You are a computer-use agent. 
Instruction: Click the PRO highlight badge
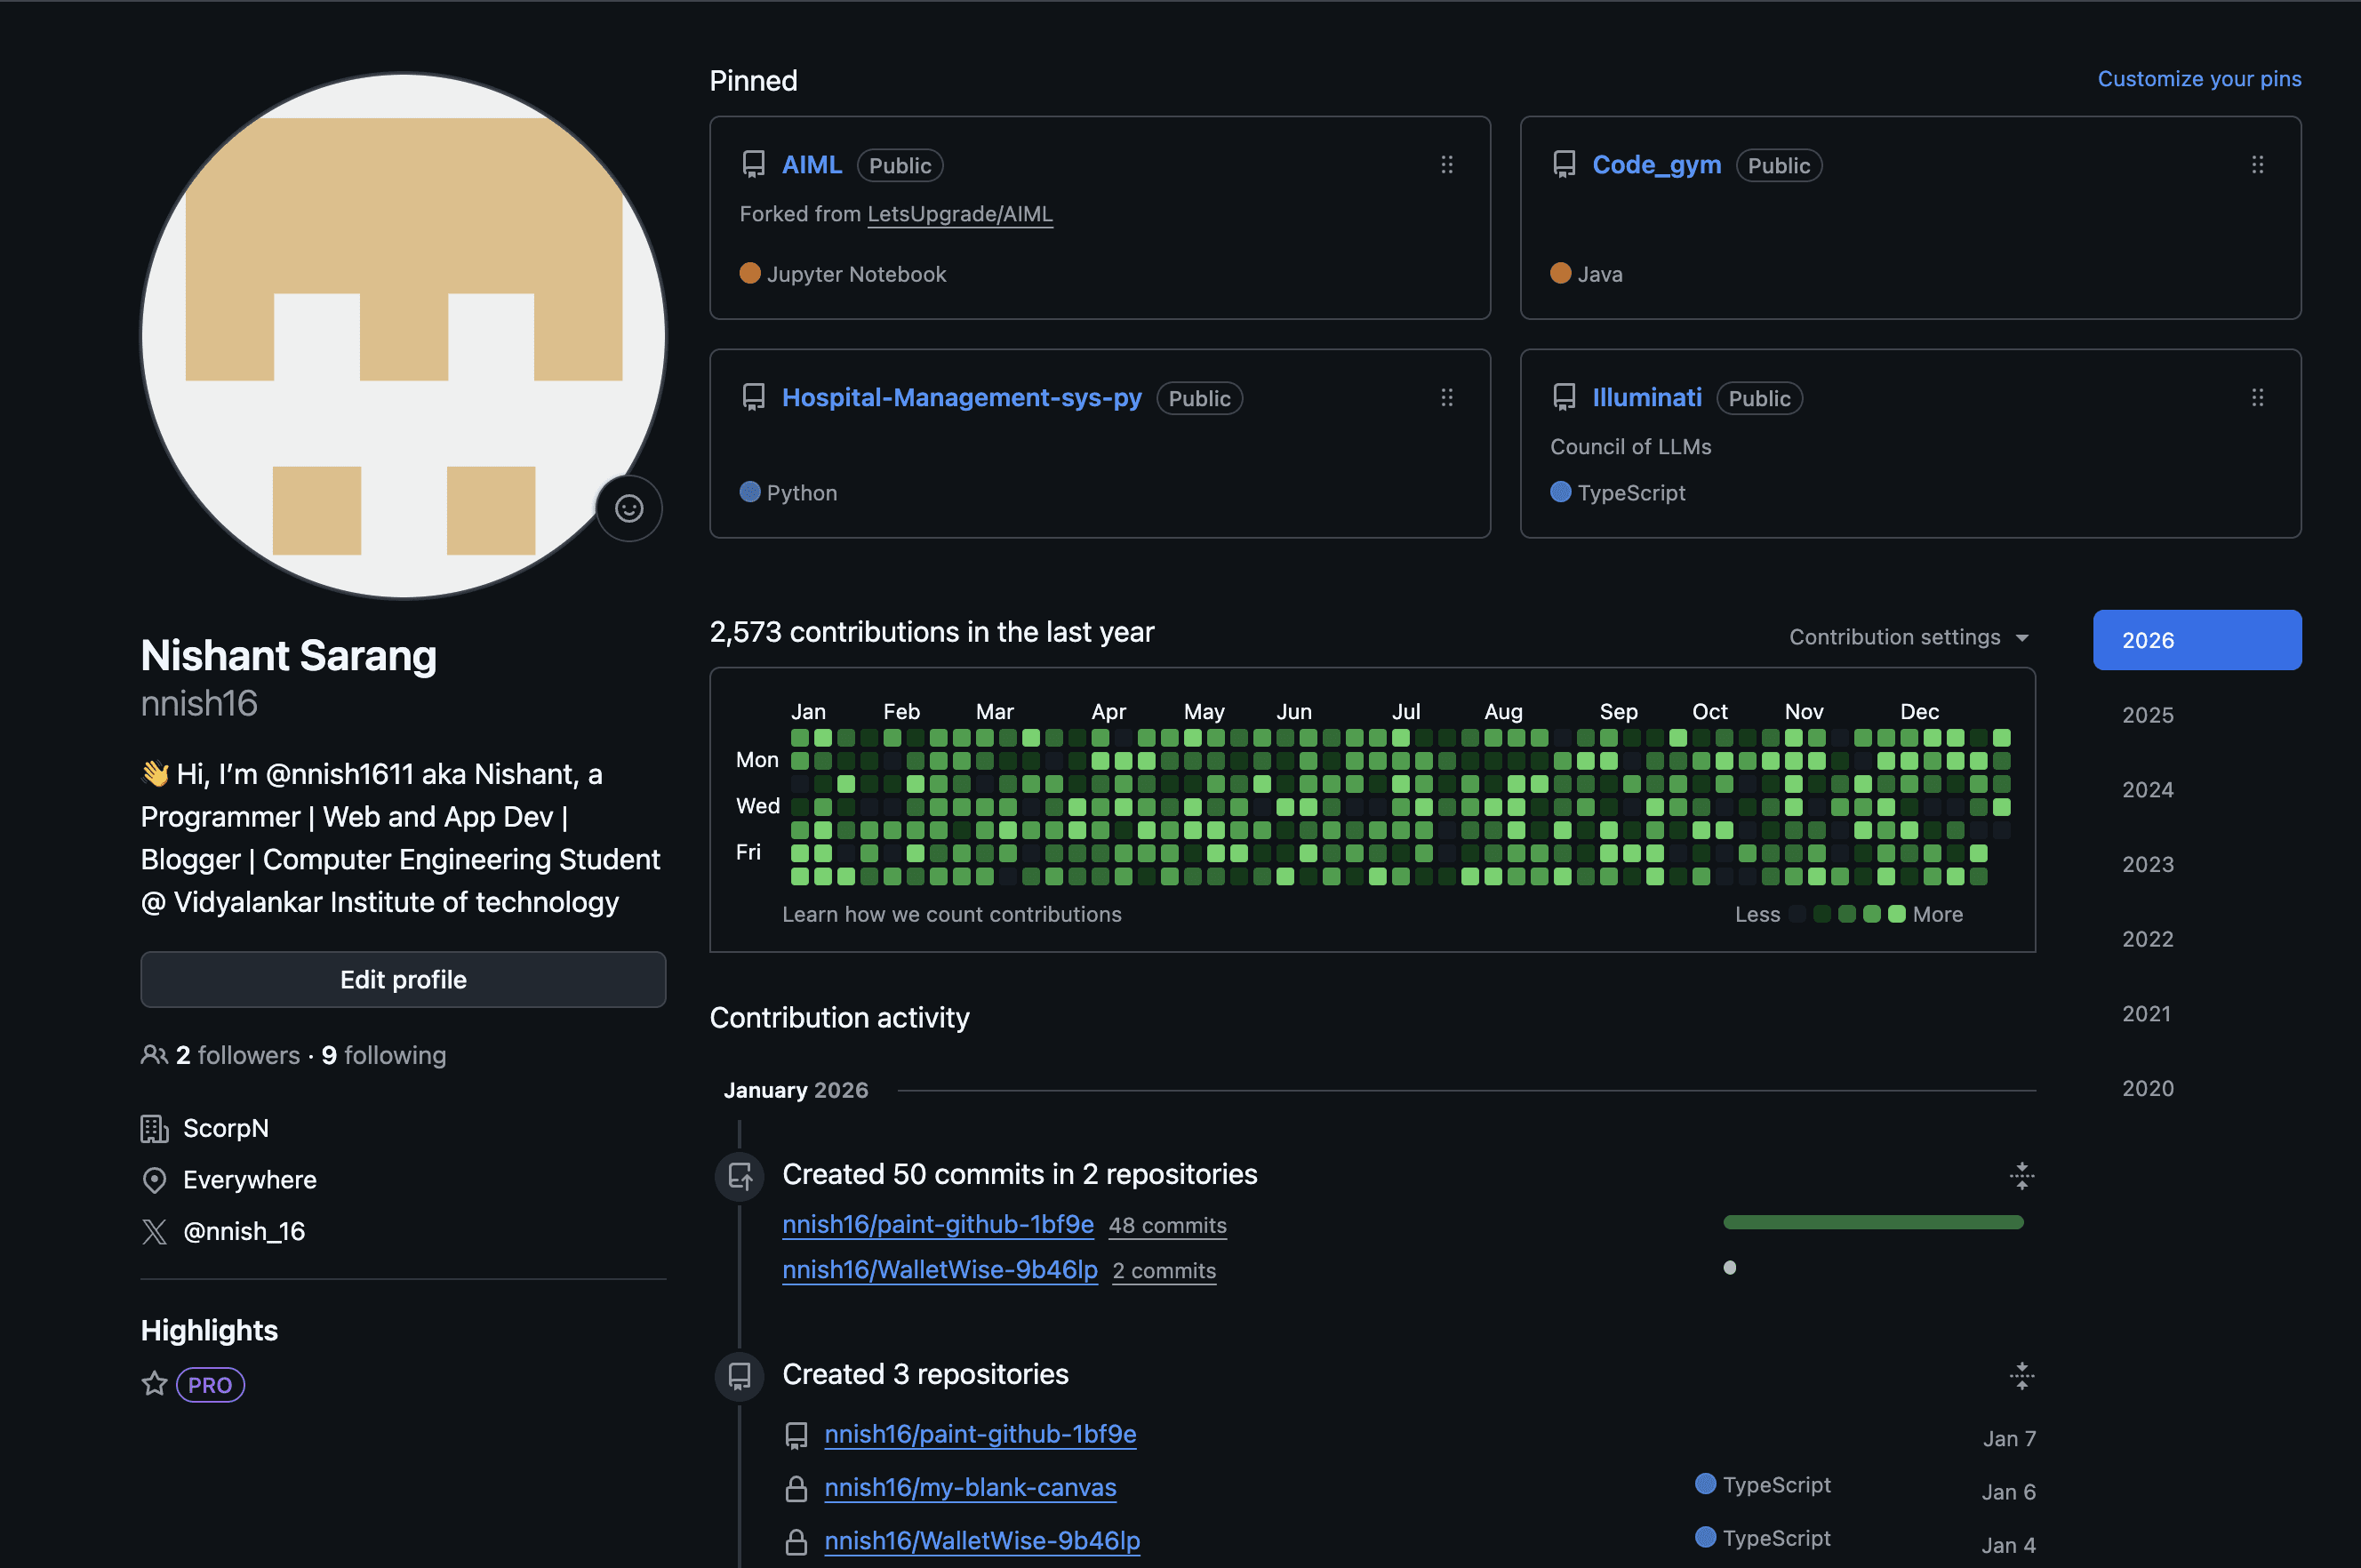coord(210,1385)
